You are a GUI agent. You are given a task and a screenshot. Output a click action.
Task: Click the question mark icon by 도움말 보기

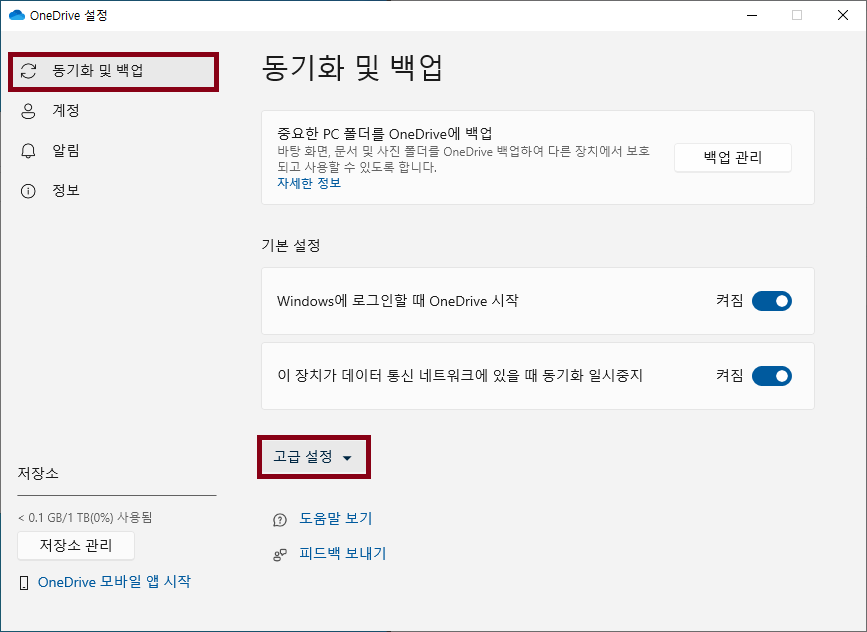[x=280, y=520]
